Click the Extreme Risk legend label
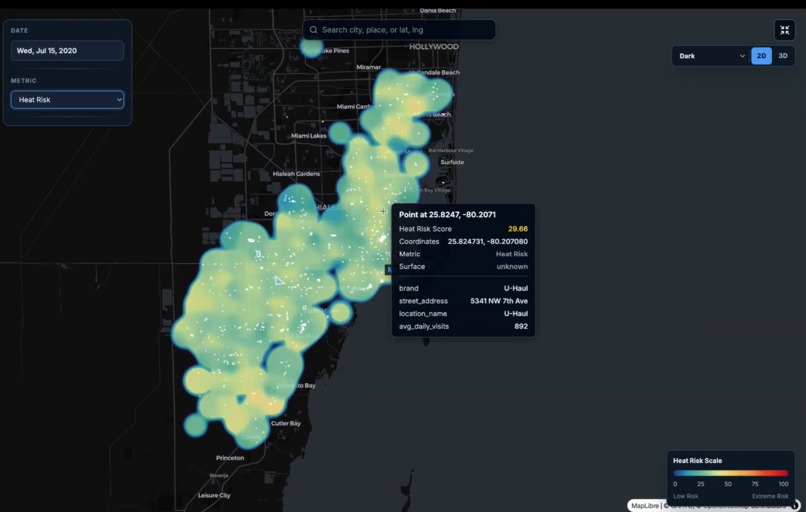 point(770,496)
